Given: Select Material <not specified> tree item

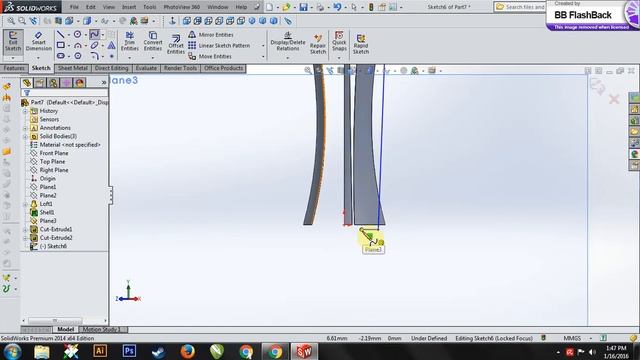Looking at the screenshot, I should pyautogui.click(x=70, y=145).
